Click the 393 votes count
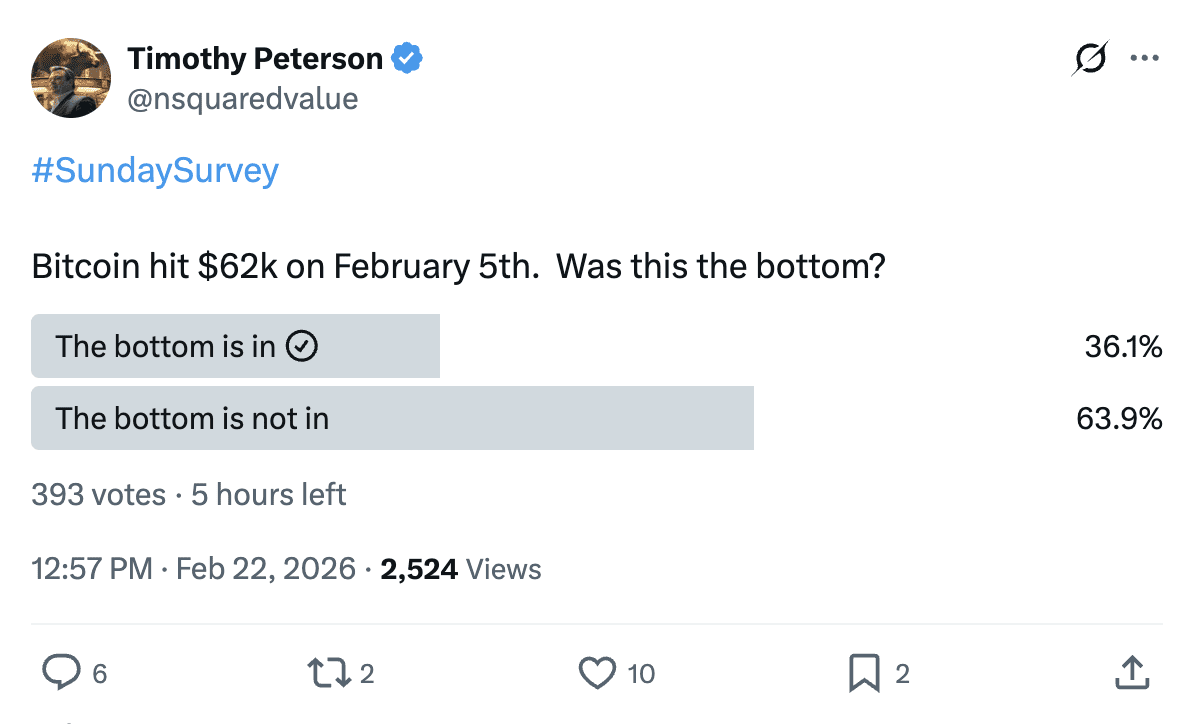1188x724 pixels. coord(98,494)
